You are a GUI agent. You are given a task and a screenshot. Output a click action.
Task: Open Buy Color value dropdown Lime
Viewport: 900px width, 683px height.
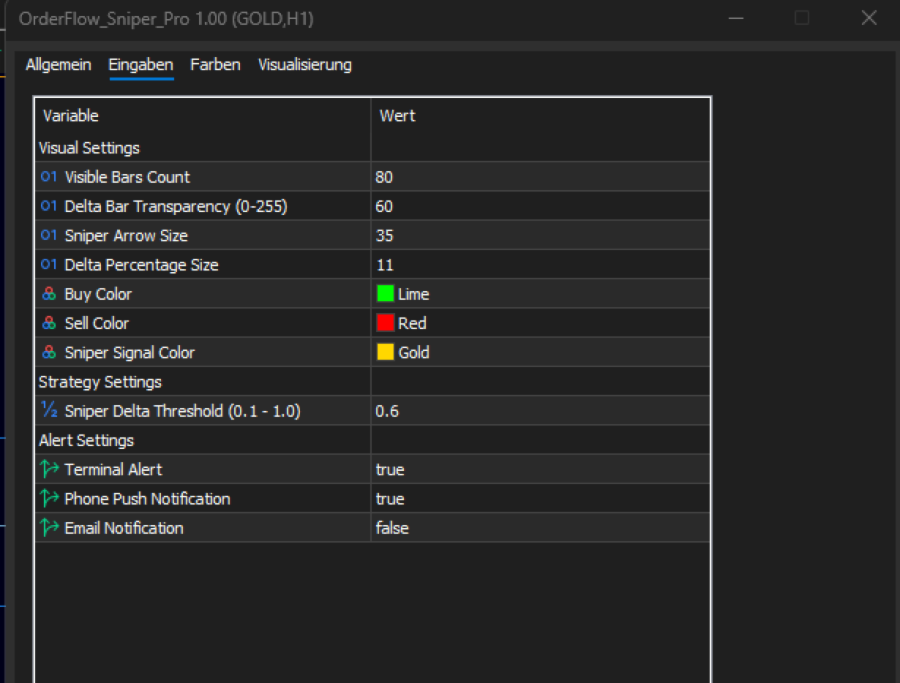click(540, 294)
